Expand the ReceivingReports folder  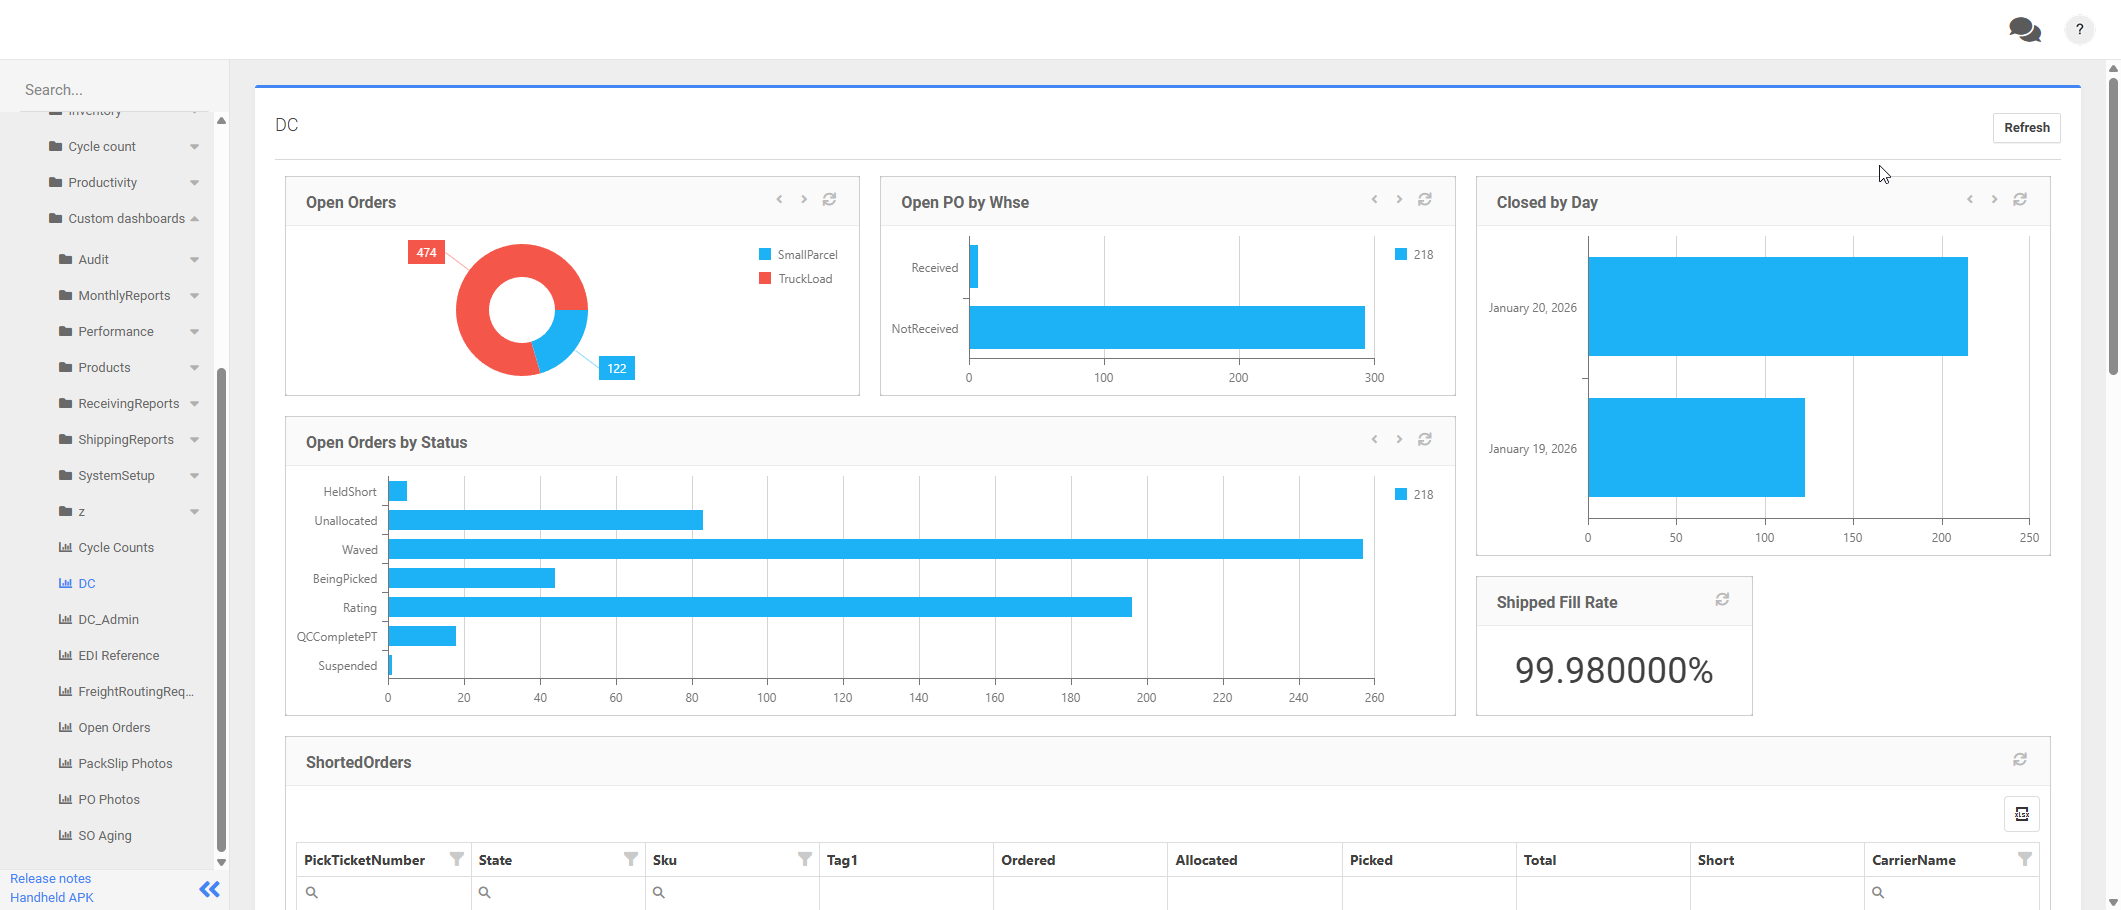coord(127,403)
